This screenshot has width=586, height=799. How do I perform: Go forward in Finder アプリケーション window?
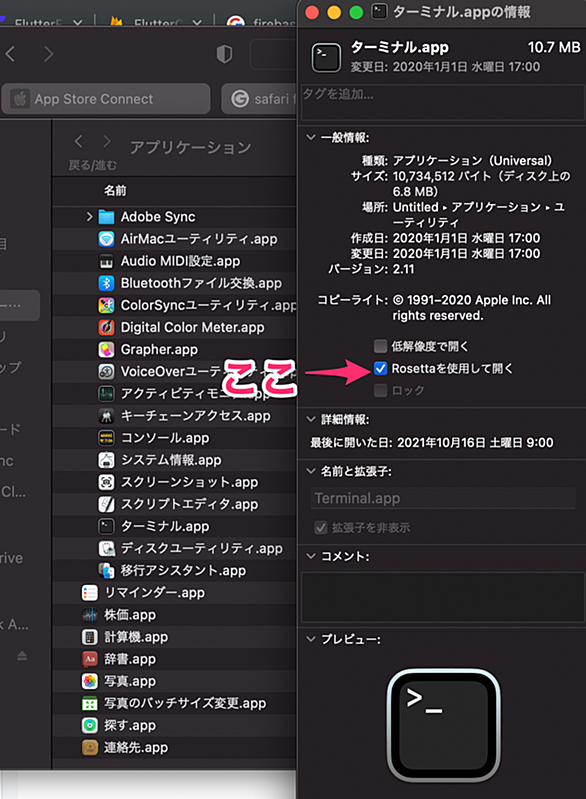[106, 141]
